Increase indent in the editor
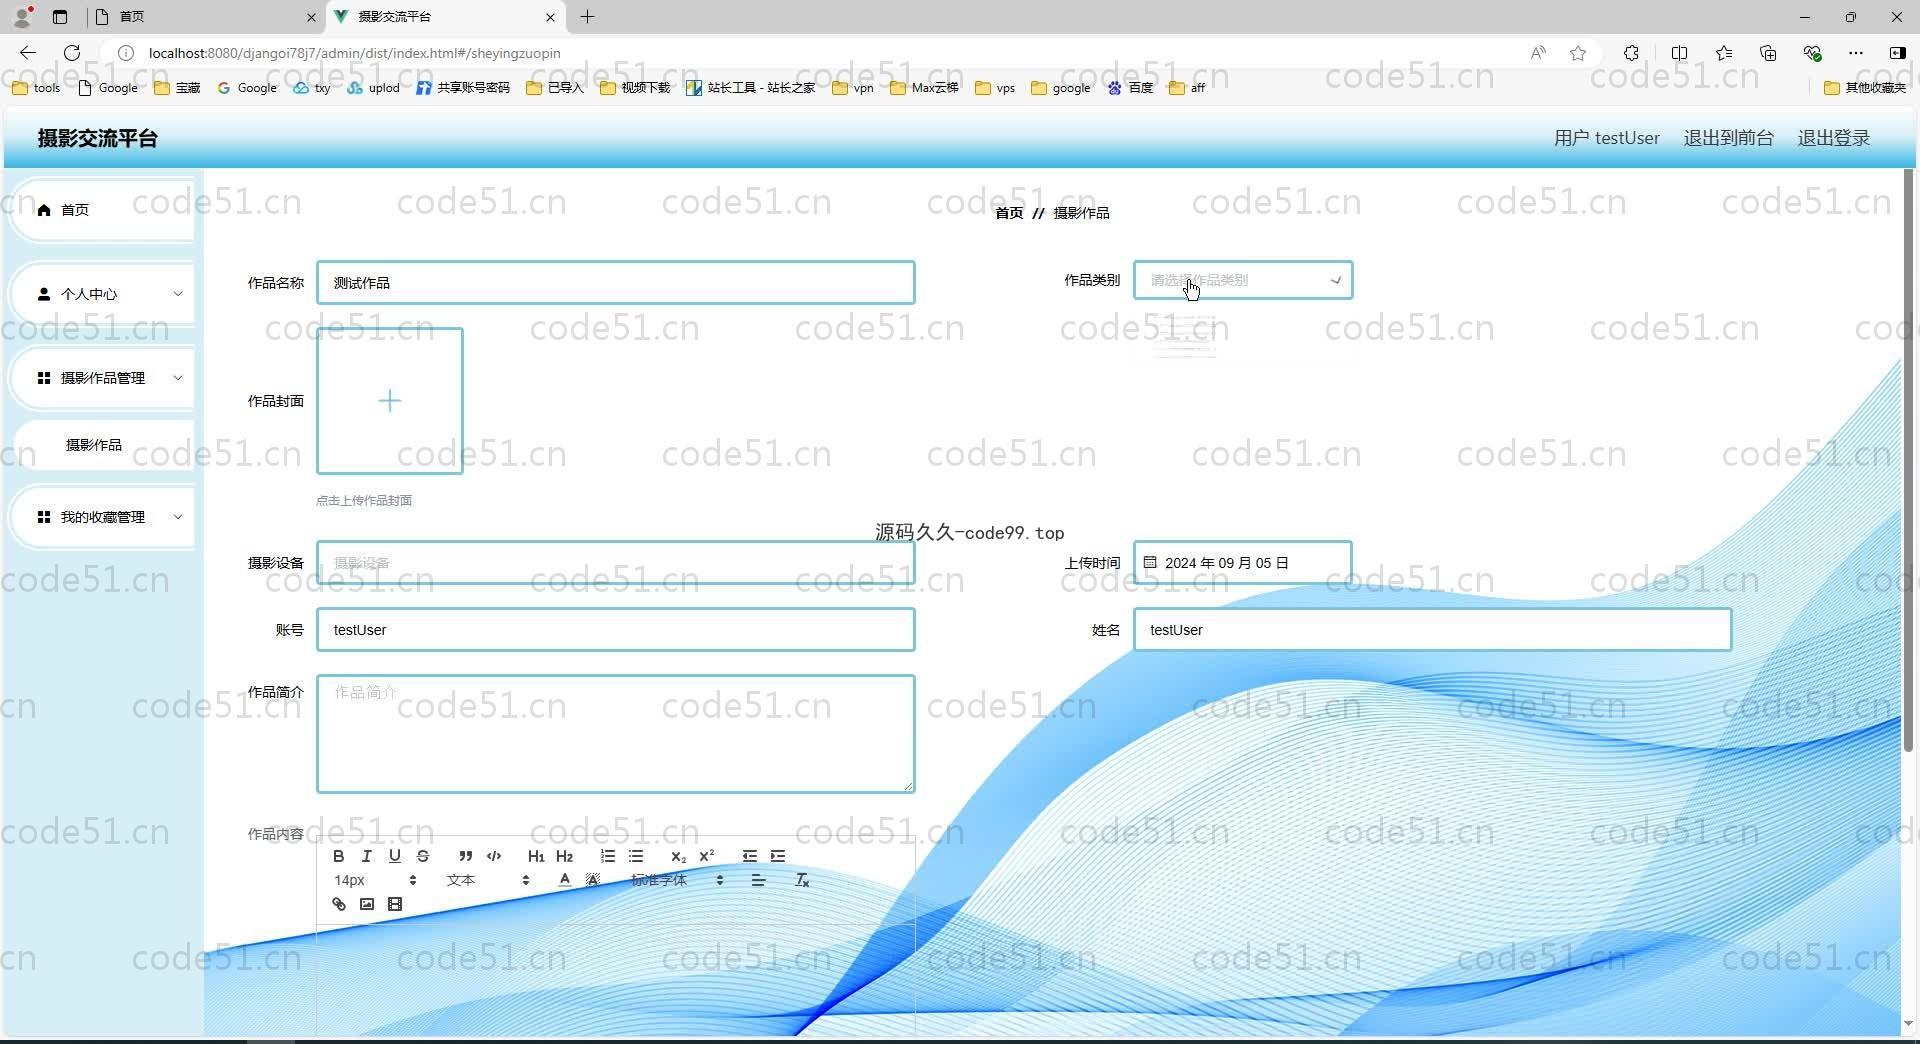Screen dimensions: 1920x1044 [778, 856]
